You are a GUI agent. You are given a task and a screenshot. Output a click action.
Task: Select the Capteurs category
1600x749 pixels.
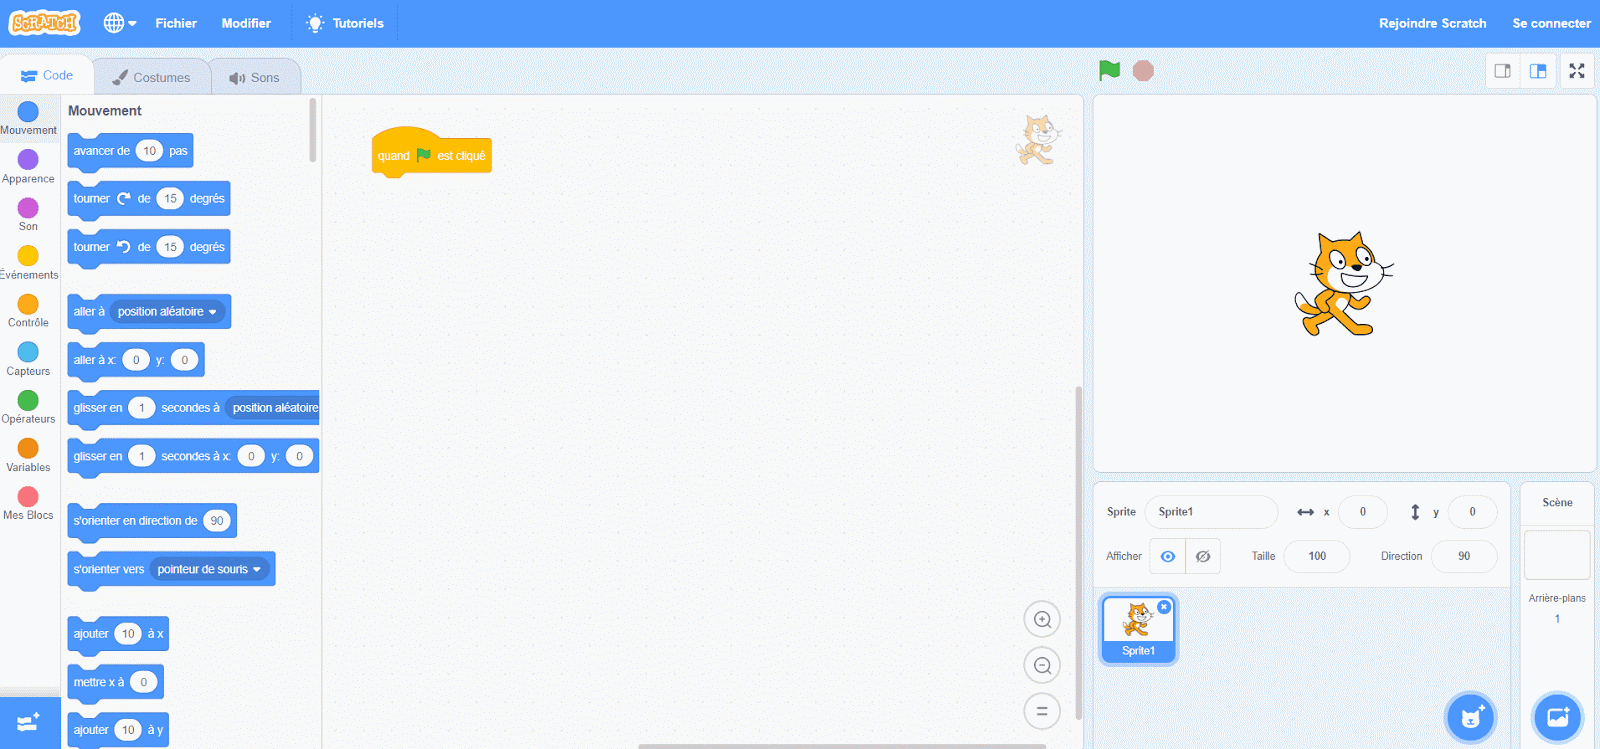28,358
